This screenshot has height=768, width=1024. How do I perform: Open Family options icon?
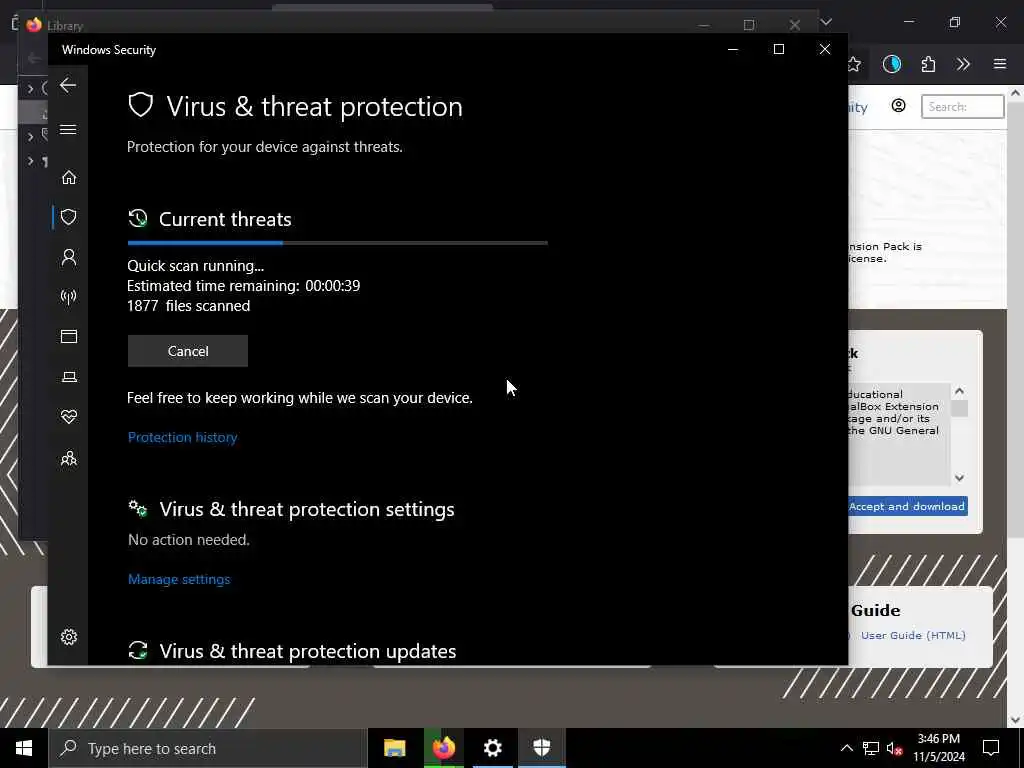(x=69, y=458)
